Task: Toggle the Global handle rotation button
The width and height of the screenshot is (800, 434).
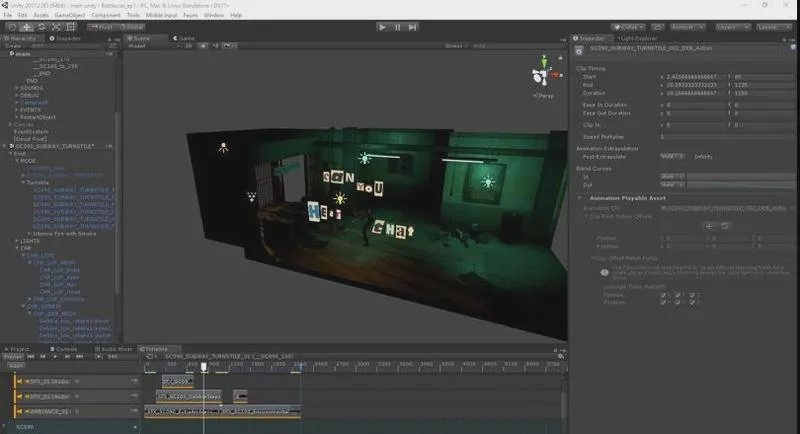Action: click(132, 27)
